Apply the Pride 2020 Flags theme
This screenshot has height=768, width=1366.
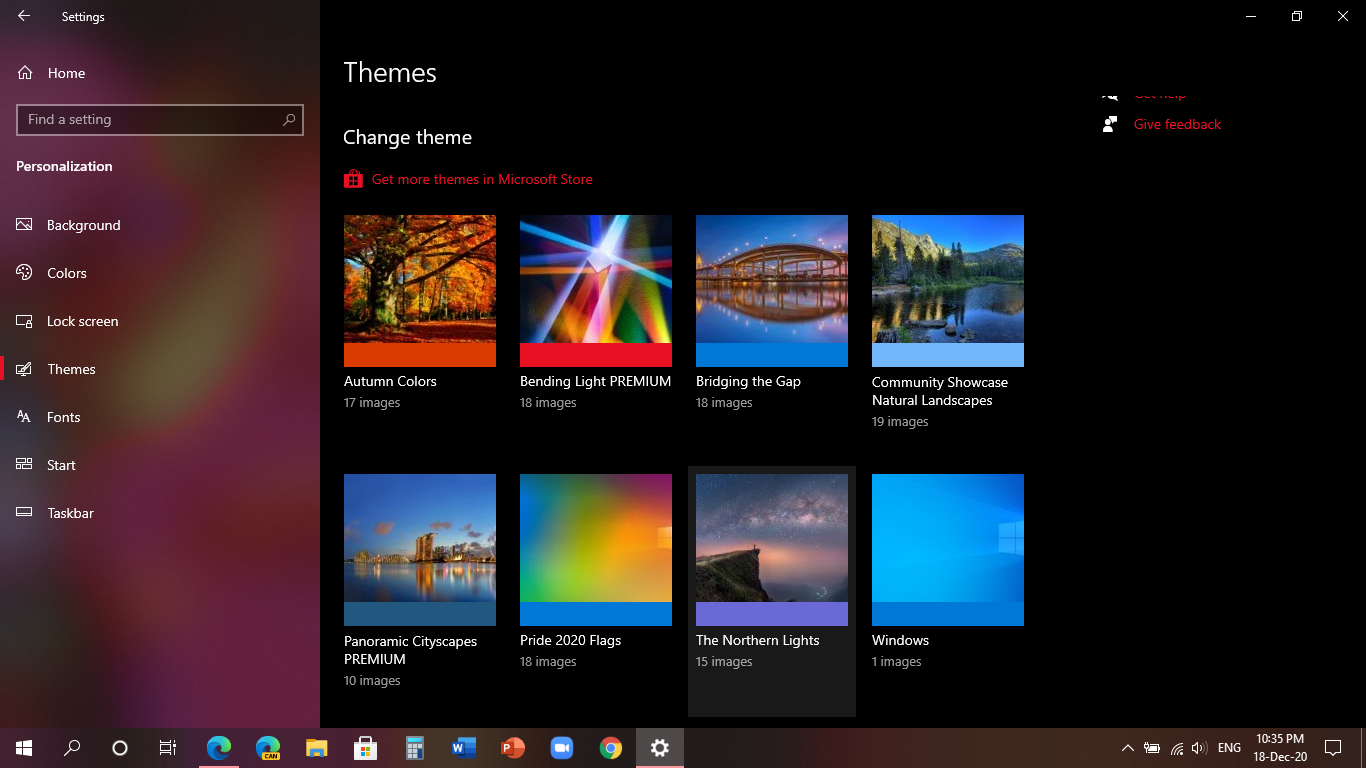[x=596, y=550]
